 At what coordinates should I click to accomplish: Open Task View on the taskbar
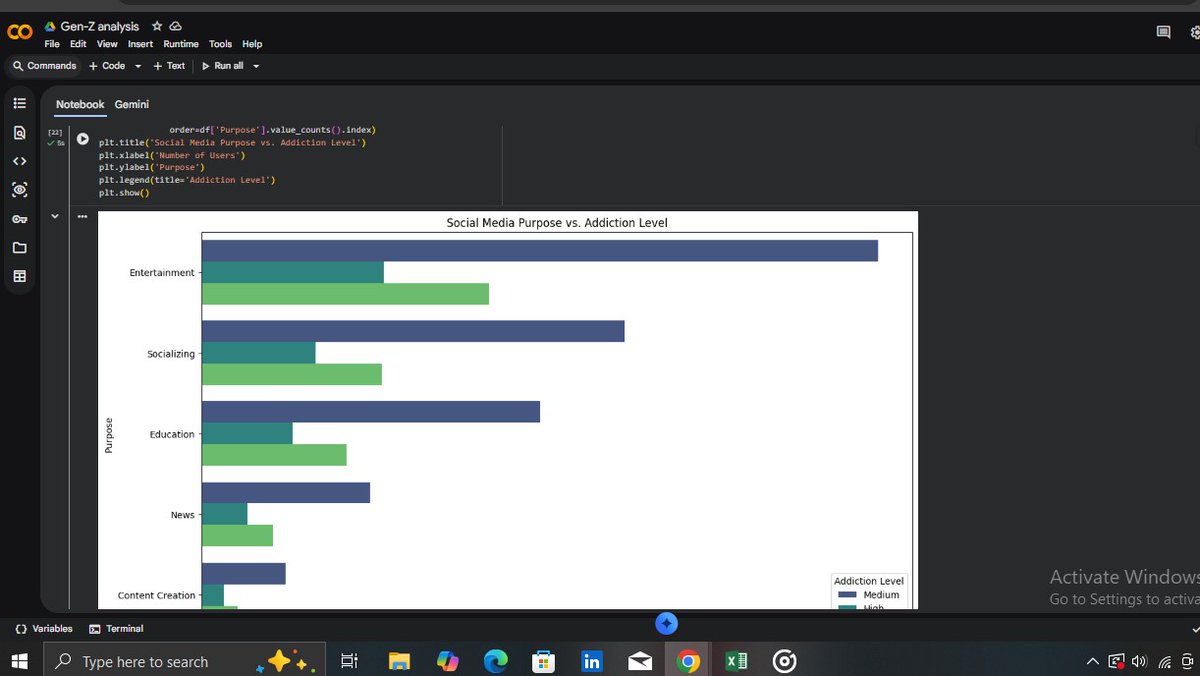pyautogui.click(x=349, y=661)
